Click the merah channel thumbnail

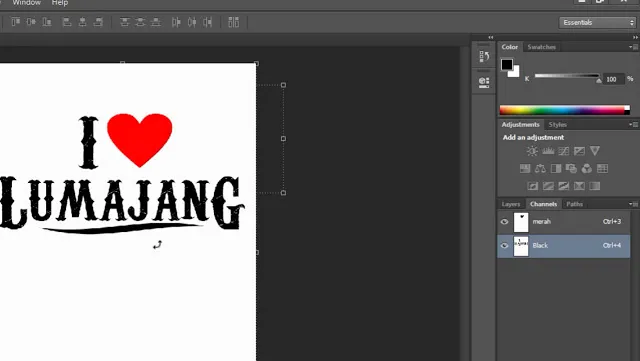(x=521, y=222)
